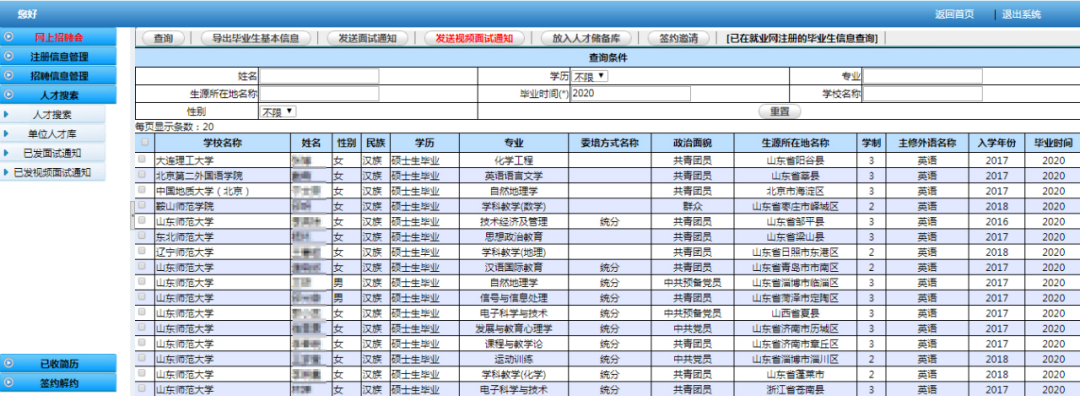The height and width of the screenshot is (396, 1080).
Task: Open 已发视频面试通知 menu item
Action: pyautogui.click(x=52, y=172)
